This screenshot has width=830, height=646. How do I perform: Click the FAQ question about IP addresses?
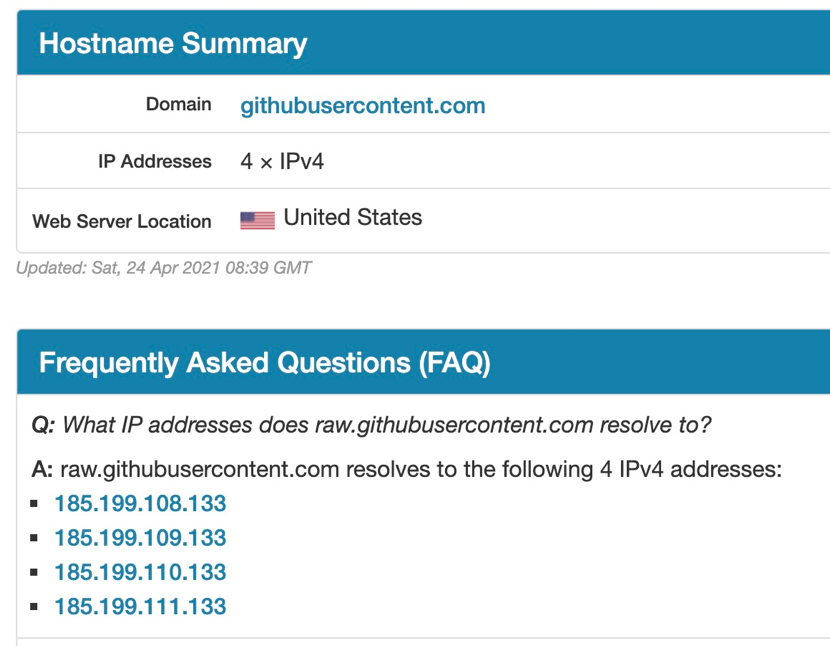[371, 425]
